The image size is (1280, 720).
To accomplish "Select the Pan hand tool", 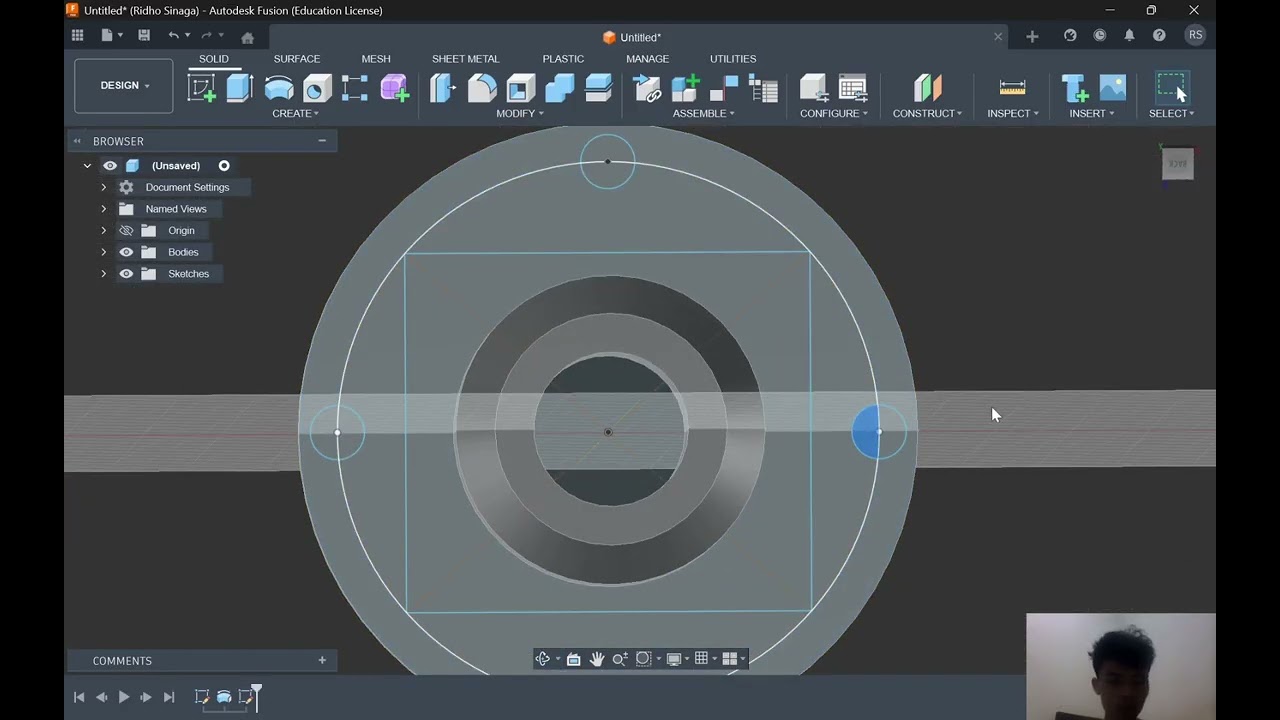I will point(597,659).
